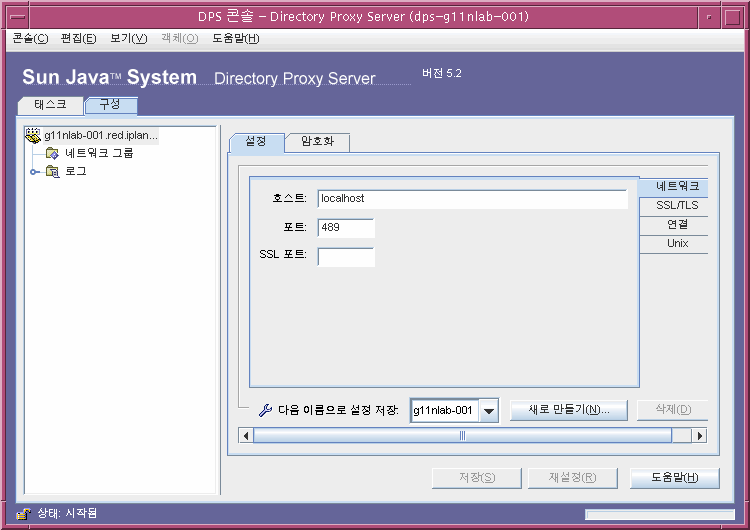Image resolution: width=750 pixels, height=530 pixels.
Task: Click the 네트워크 그룹 folder icon
Action: coord(52,154)
